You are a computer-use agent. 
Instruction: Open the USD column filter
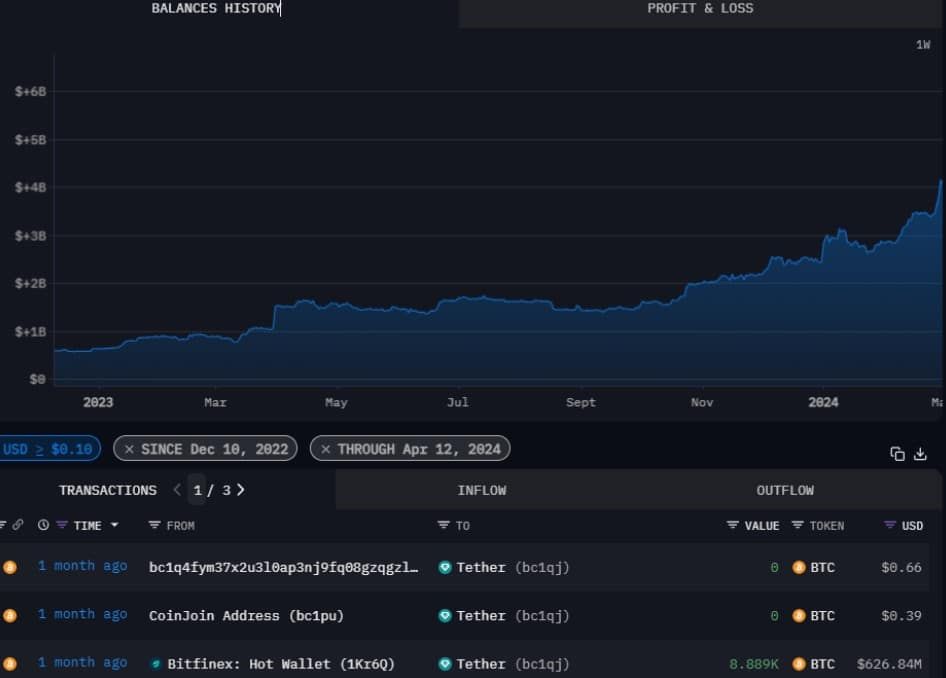[x=890, y=525]
